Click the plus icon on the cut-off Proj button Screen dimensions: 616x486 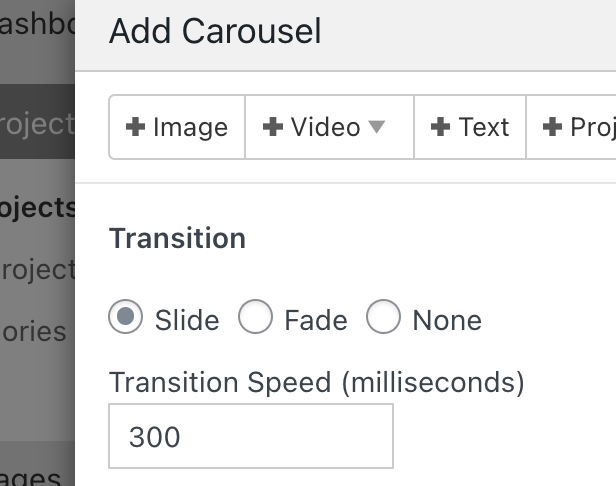pyautogui.click(x=552, y=128)
